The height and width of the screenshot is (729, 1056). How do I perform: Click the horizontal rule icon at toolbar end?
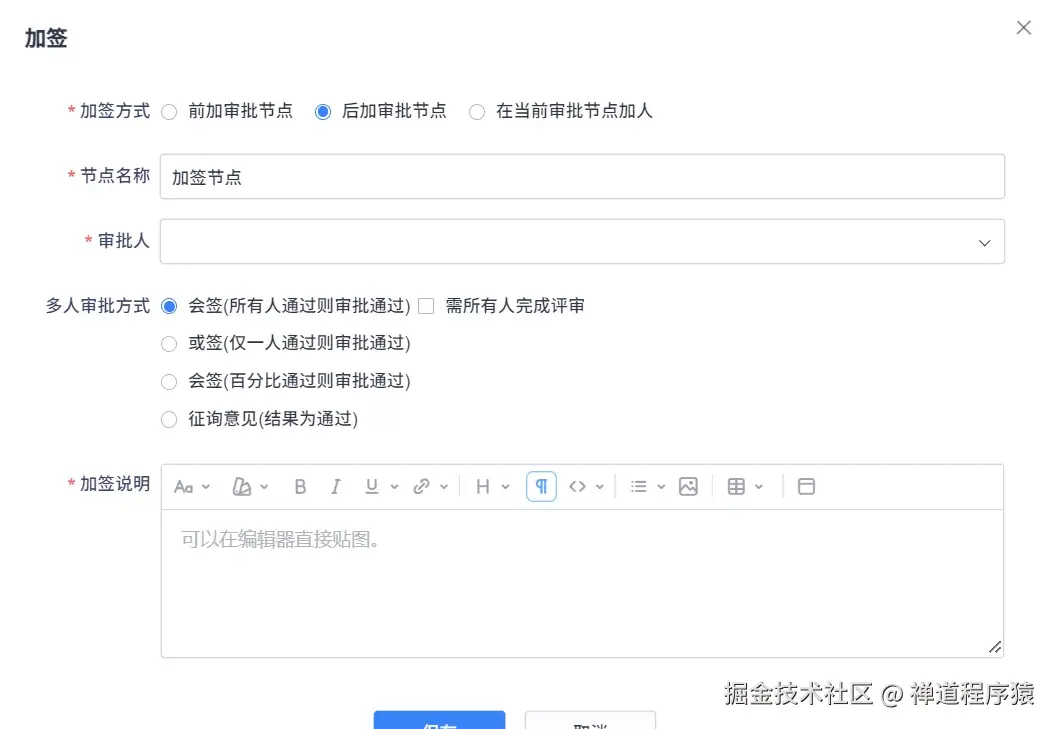pos(806,486)
